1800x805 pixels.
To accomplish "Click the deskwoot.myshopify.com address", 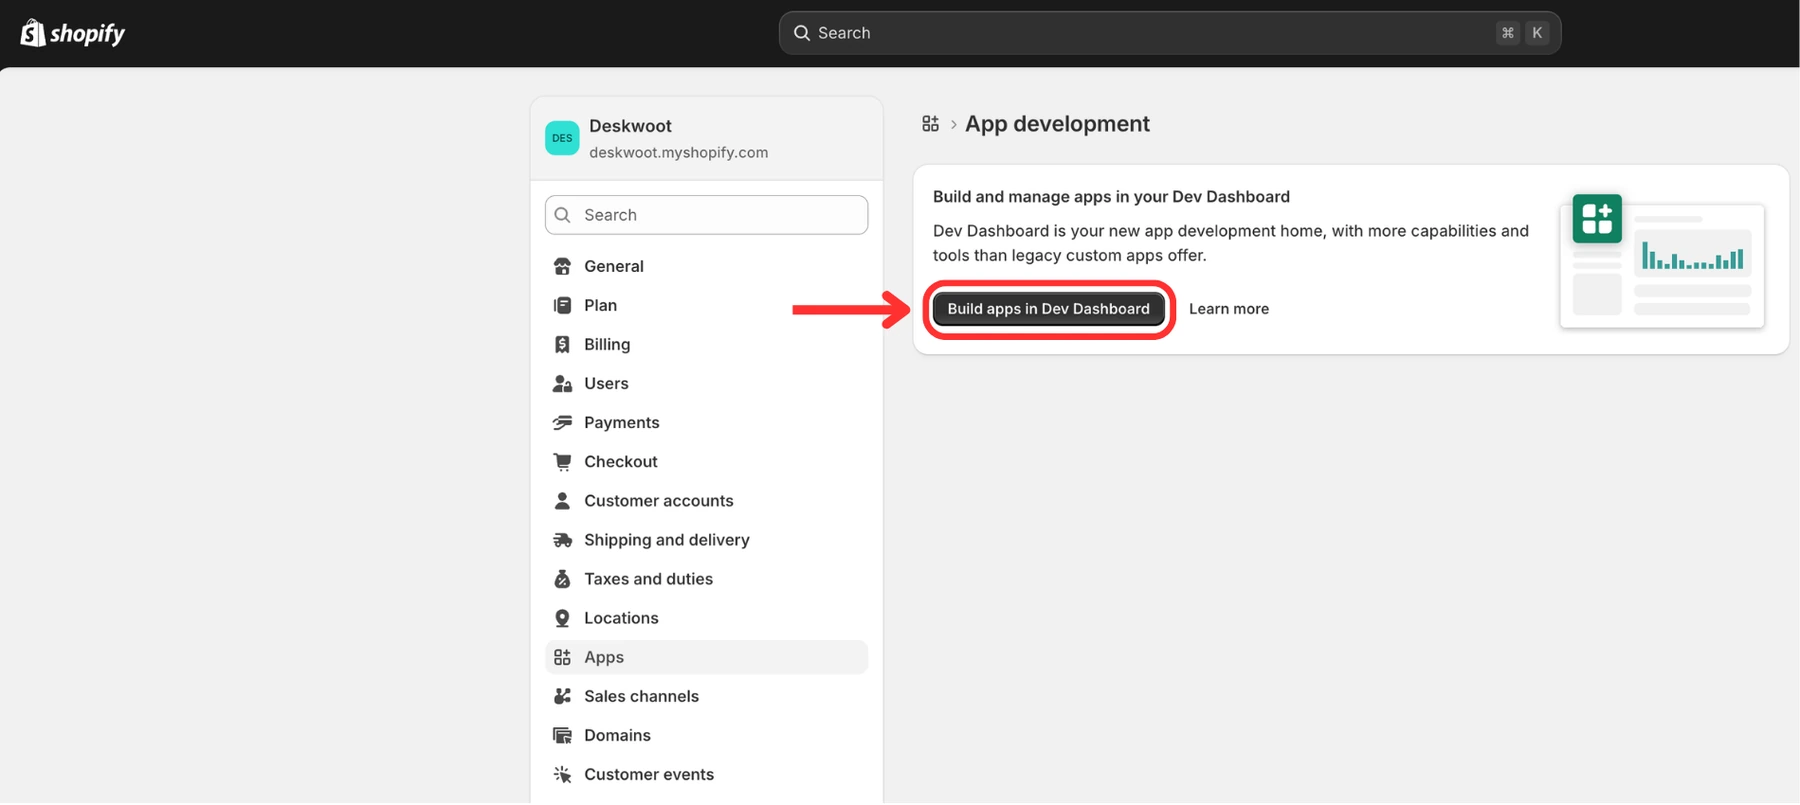I will tap(678, 152).
